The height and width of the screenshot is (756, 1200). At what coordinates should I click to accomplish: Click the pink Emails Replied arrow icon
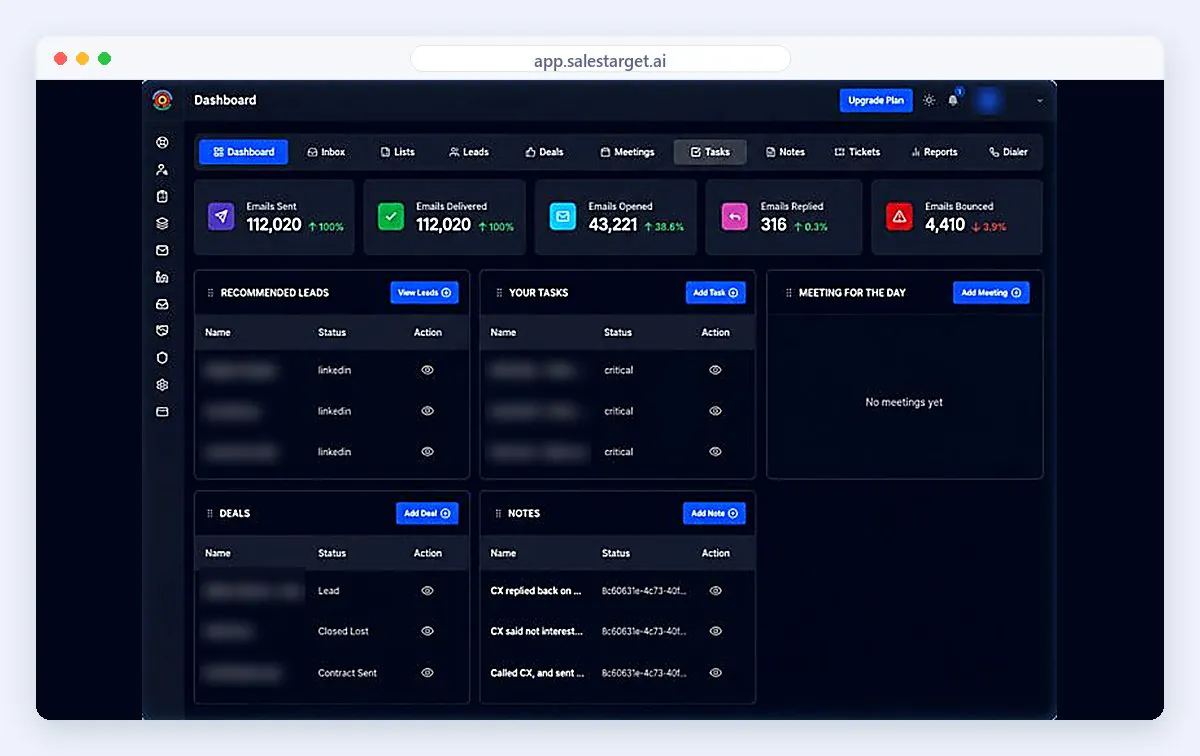click(733, 216)
